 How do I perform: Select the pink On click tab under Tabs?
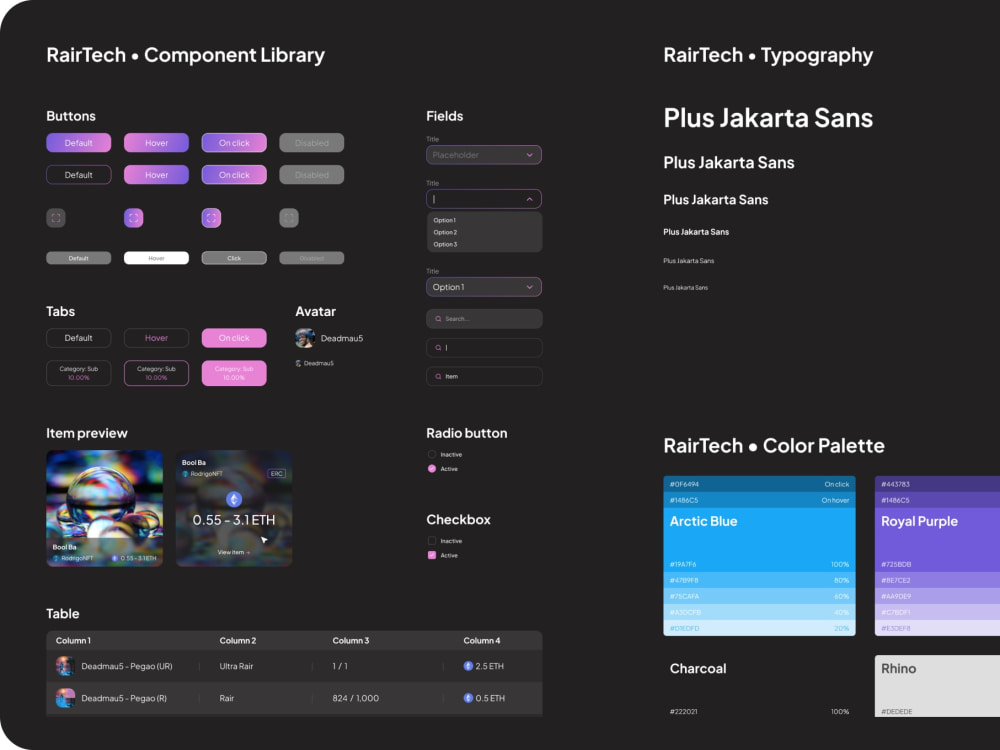coord(234,338)
